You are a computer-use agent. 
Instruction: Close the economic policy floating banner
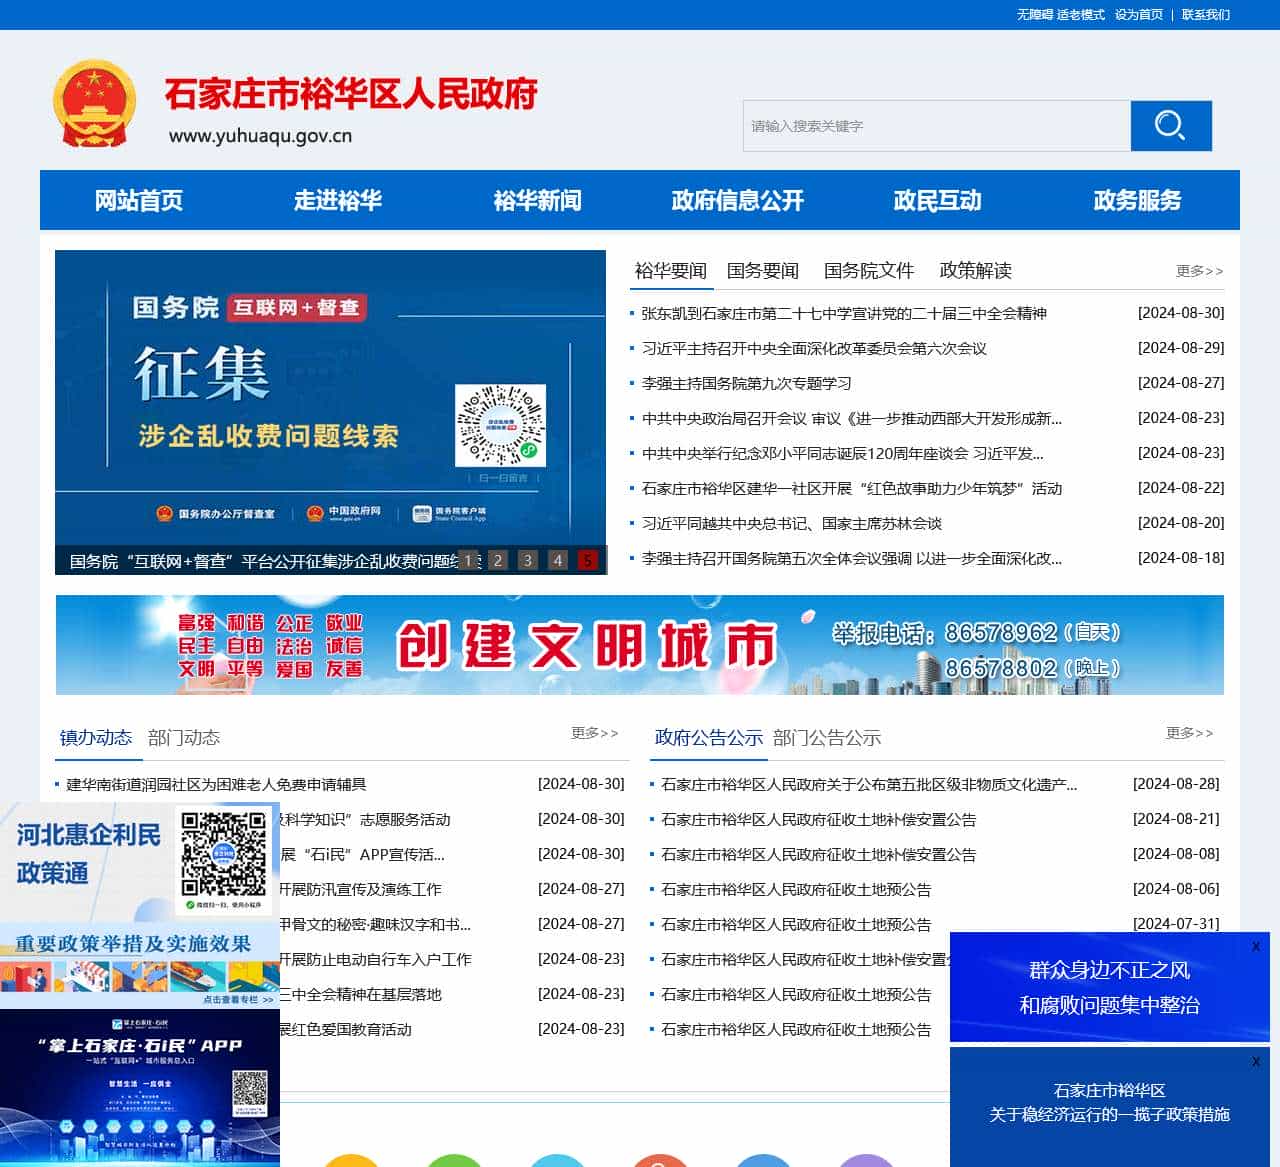click(1256, 1061)
